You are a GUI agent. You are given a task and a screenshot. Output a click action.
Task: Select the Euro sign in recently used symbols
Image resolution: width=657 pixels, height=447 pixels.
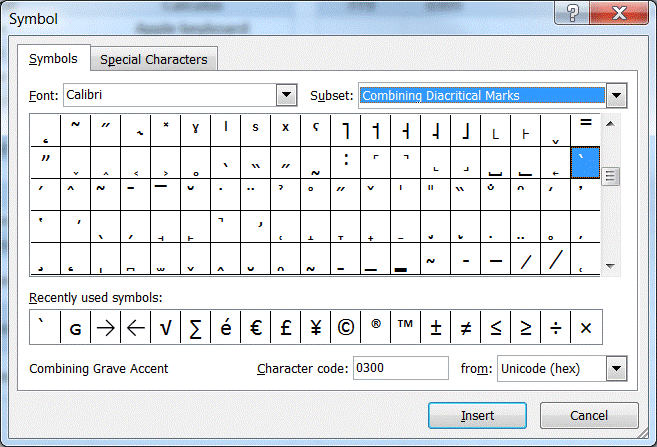click(256, 327)
